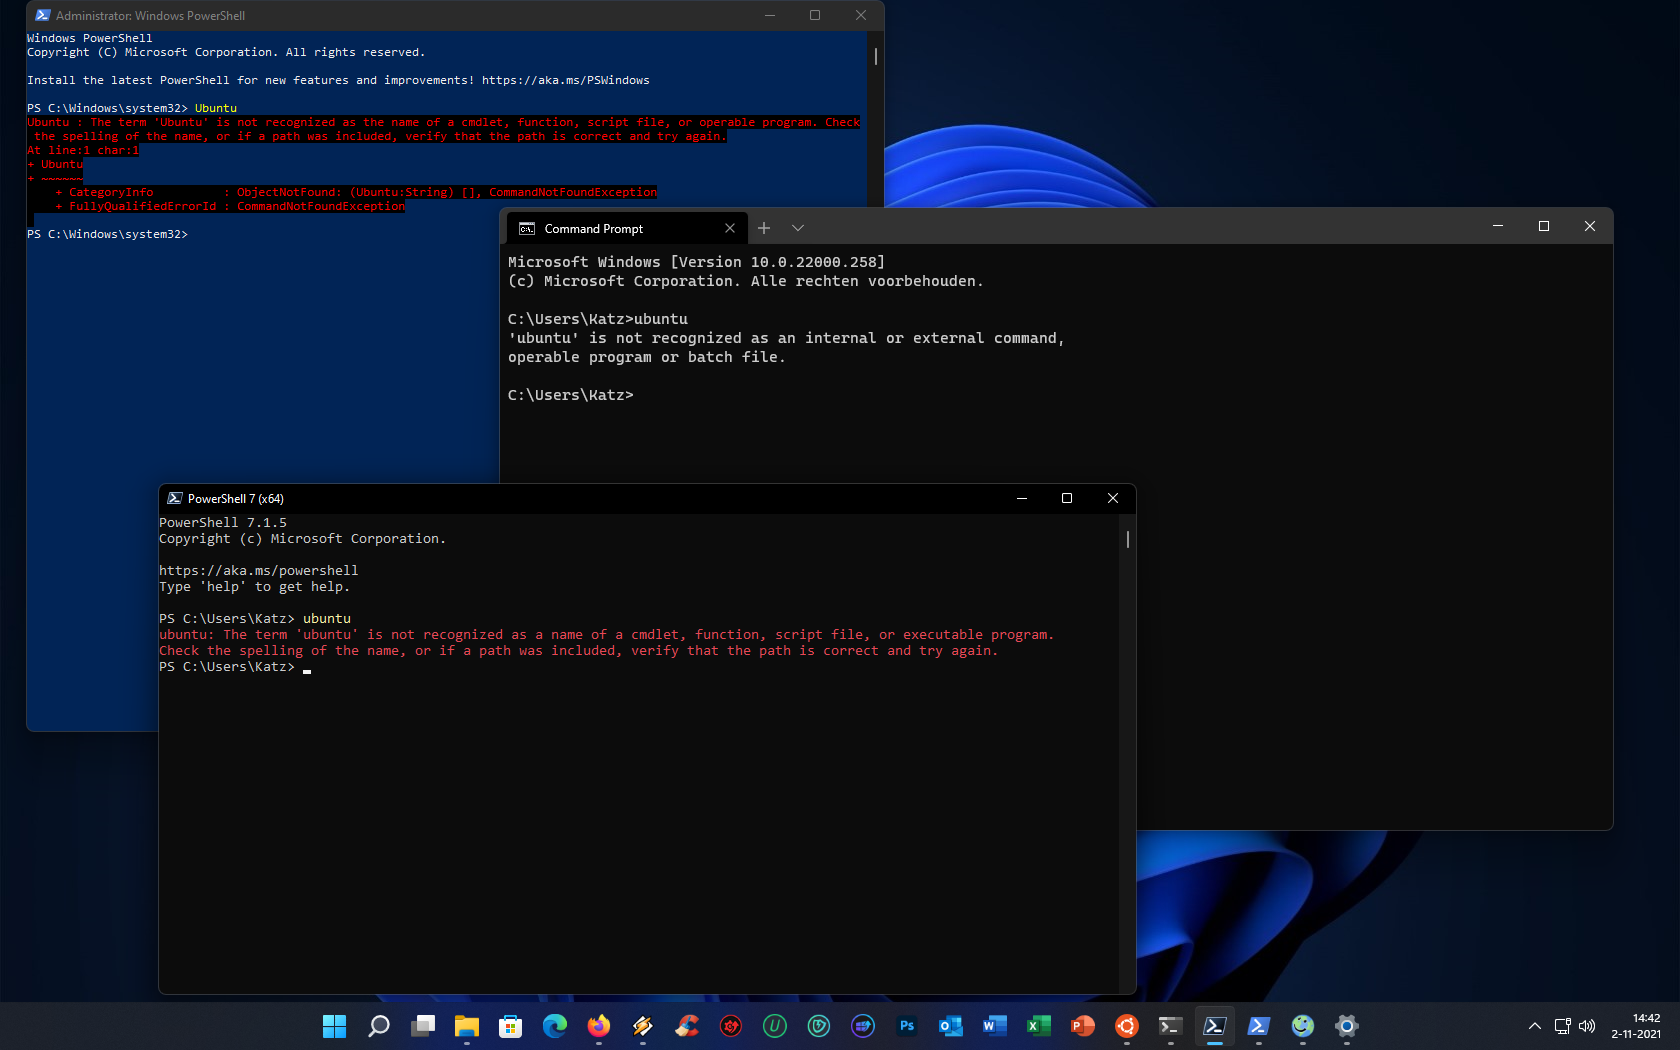Open Outlook from the taskbar
Viewport: 1680px width, 1050px height.
click(x=951, y=1026)
